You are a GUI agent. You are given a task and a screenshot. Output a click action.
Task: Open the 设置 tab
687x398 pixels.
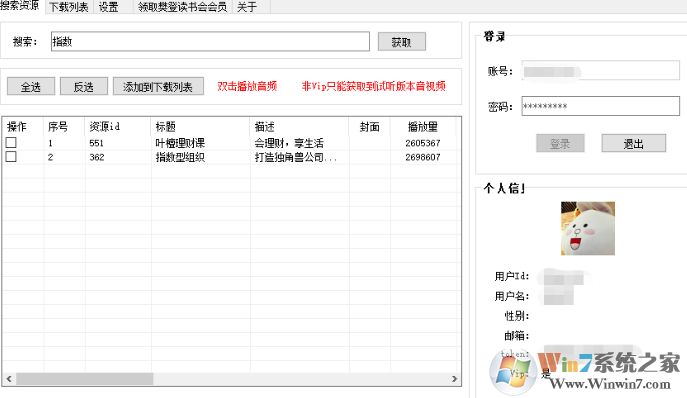tap(109, 7)
